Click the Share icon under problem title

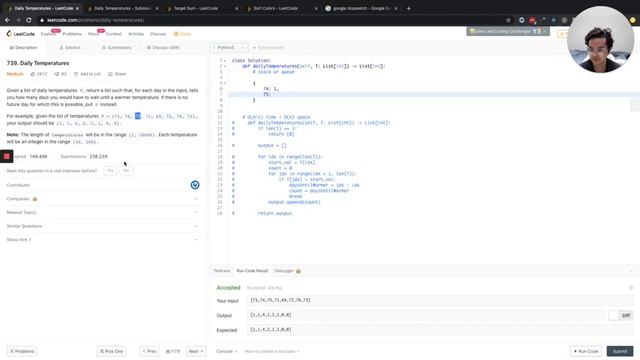[110, 74]
